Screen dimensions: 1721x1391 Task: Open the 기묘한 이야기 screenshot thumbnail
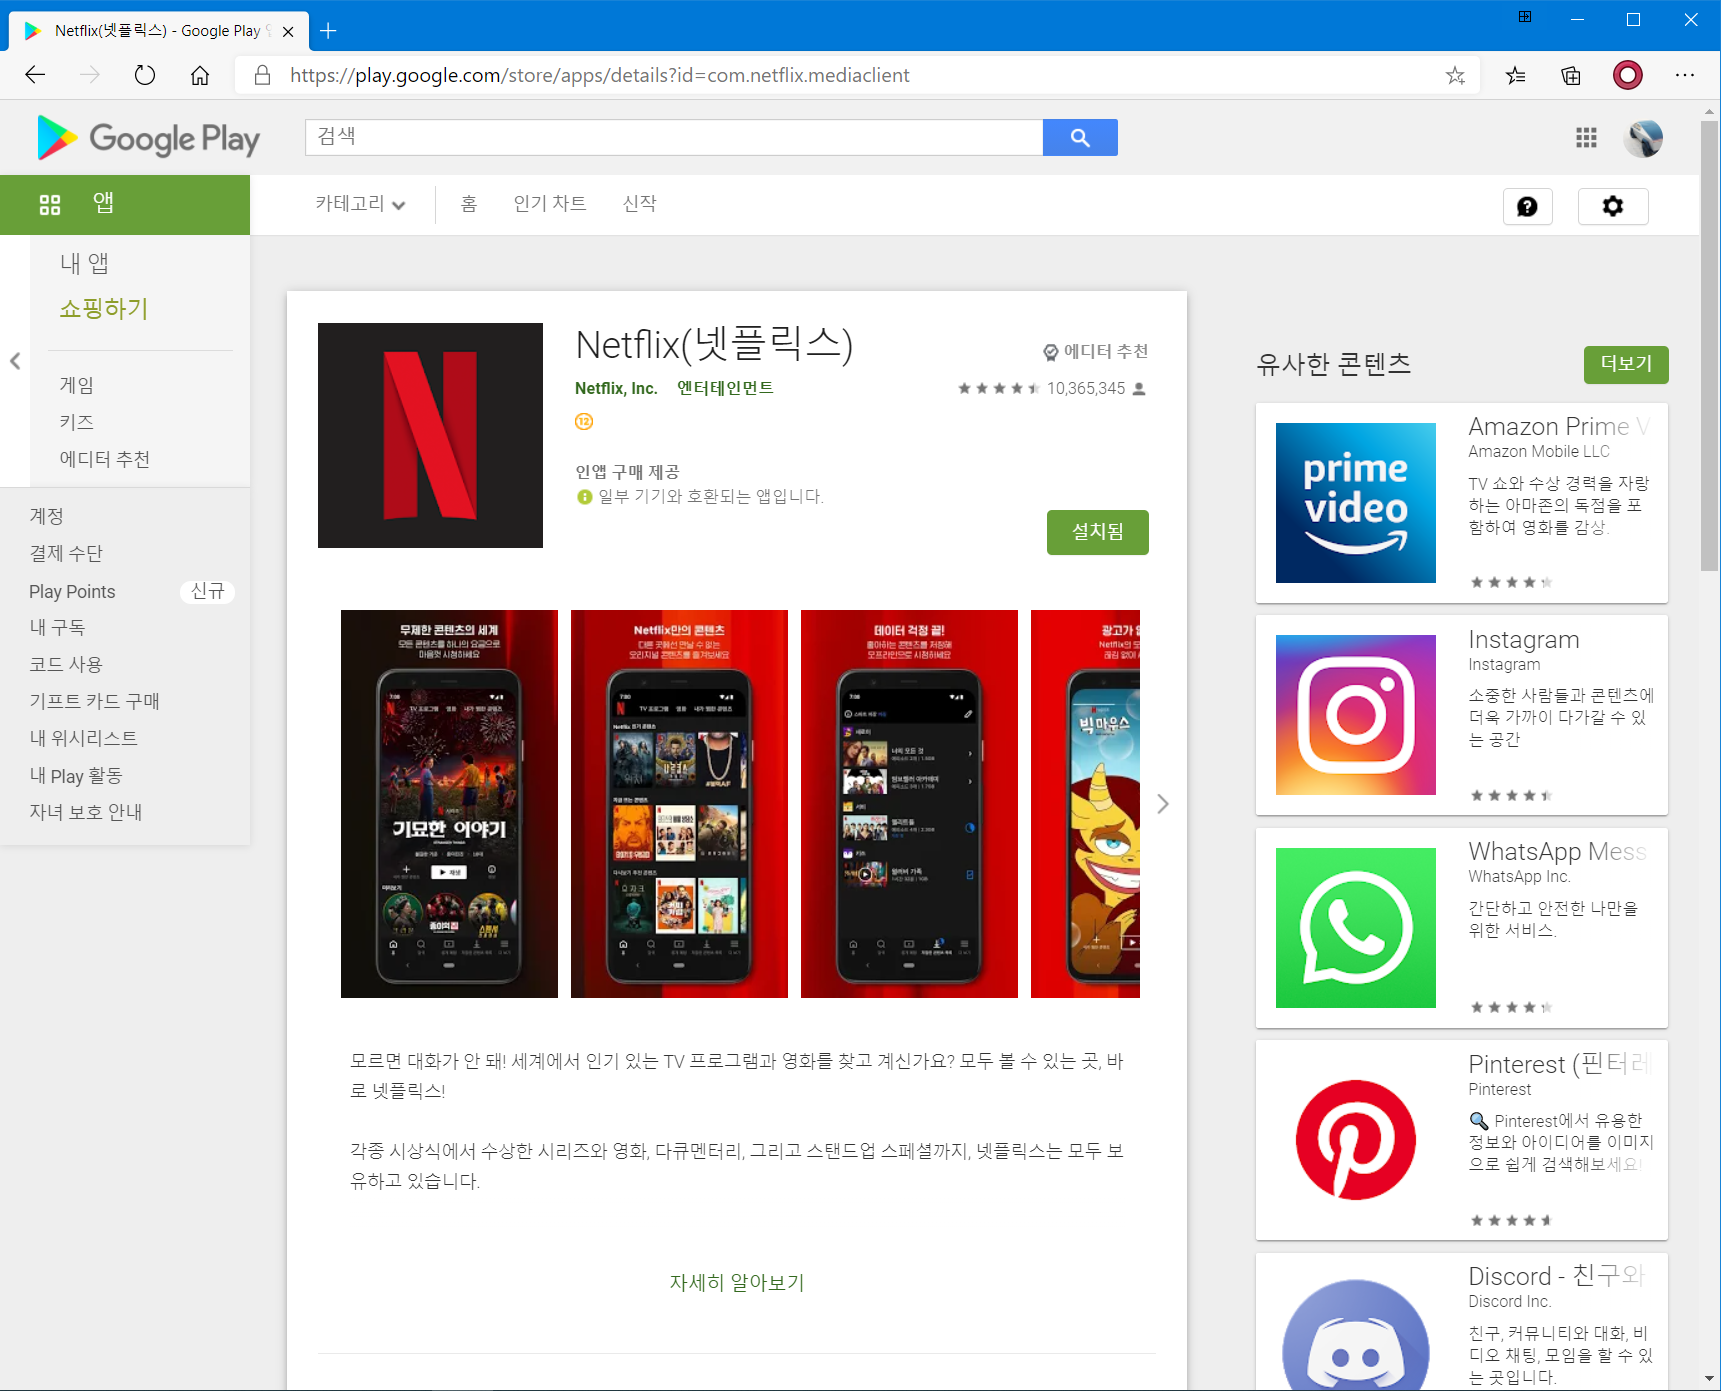pos(449,804)
